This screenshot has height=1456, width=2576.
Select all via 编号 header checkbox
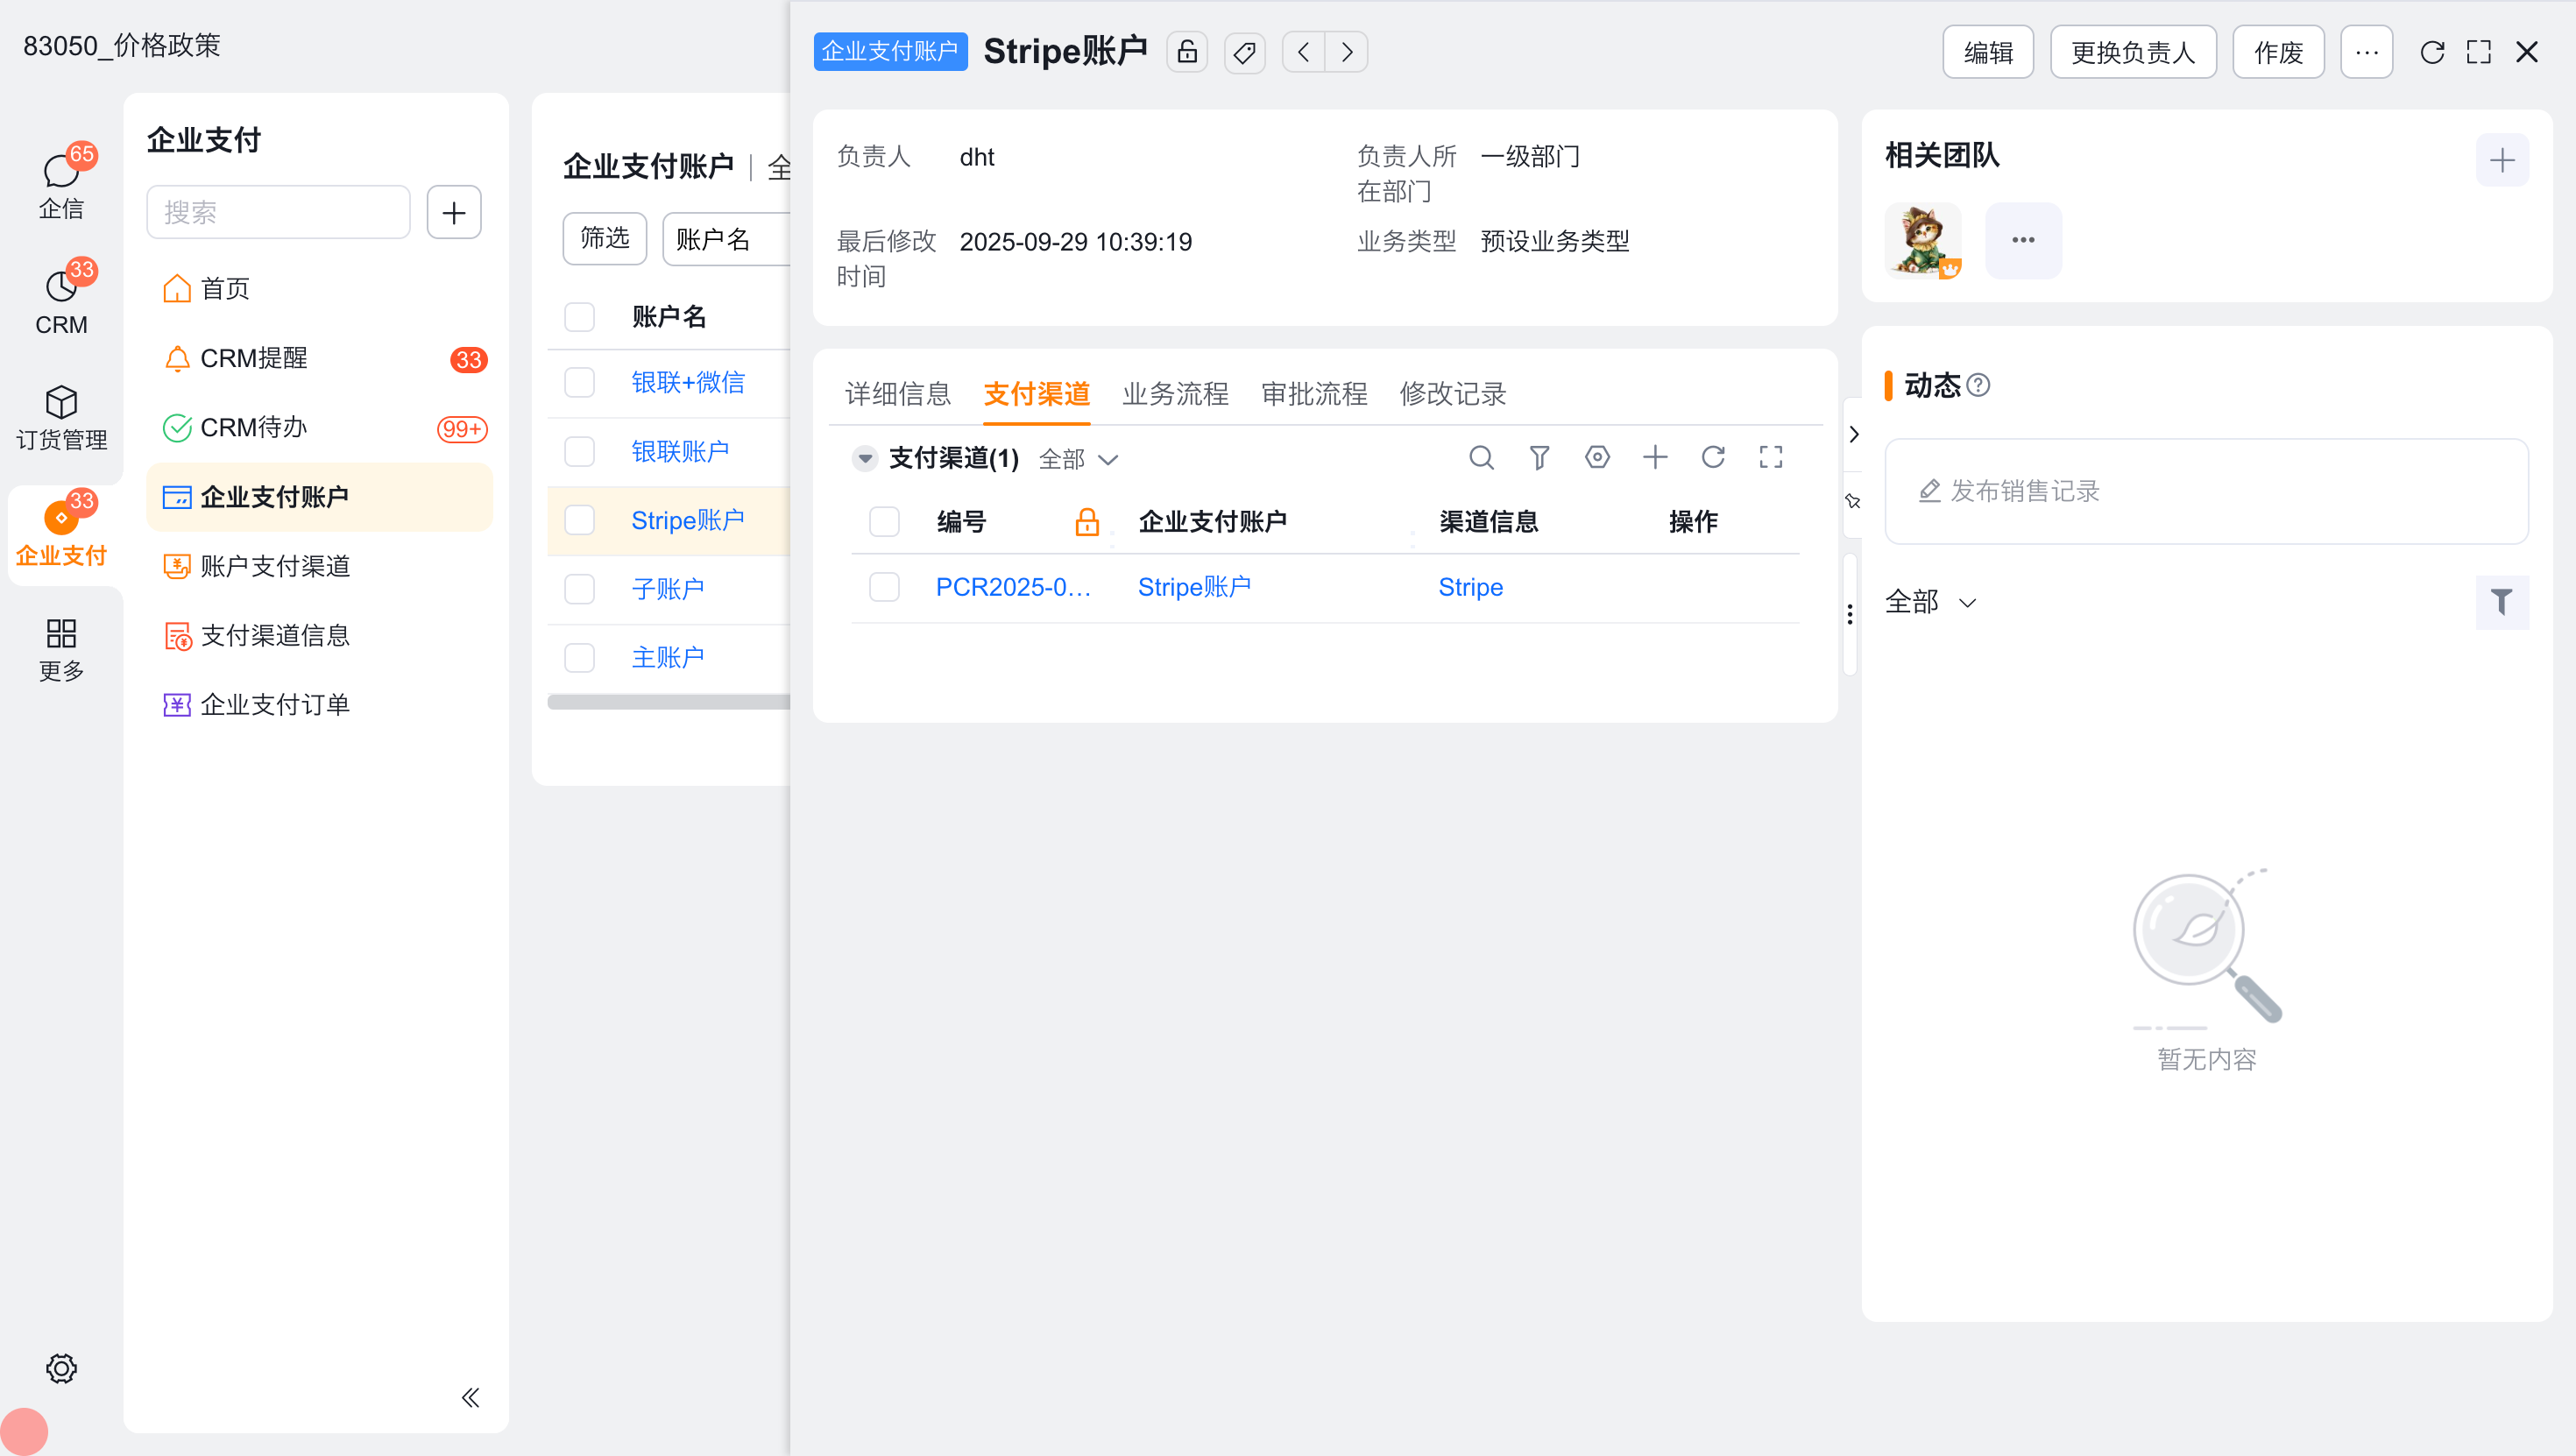884,521
